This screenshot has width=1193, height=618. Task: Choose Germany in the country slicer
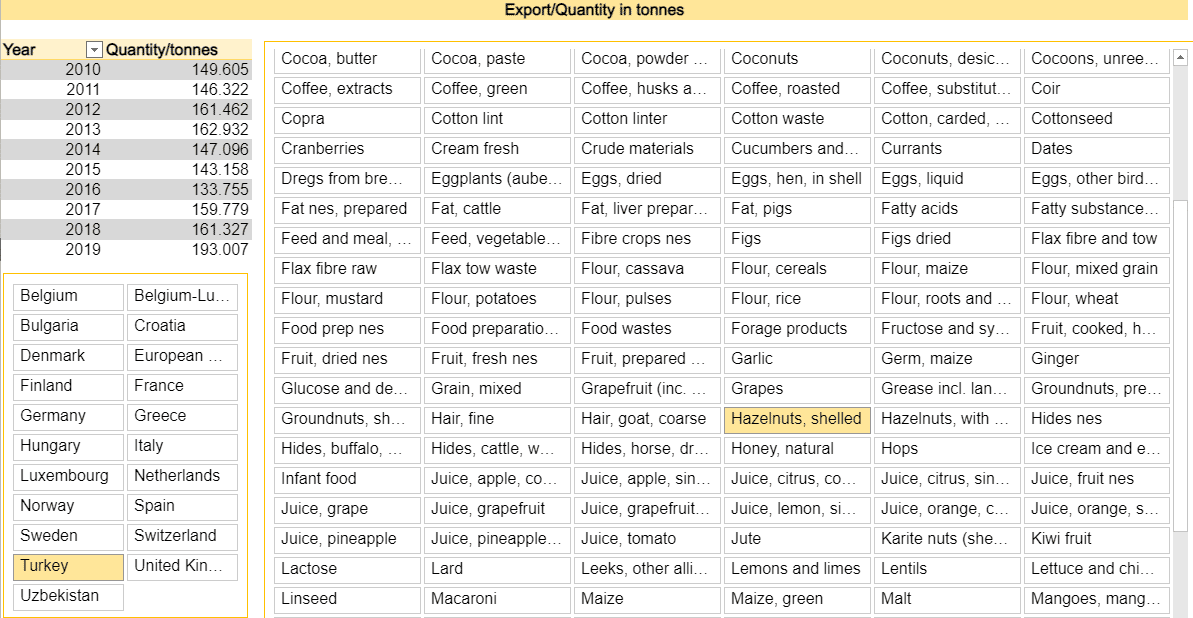(x=68, y=416)
